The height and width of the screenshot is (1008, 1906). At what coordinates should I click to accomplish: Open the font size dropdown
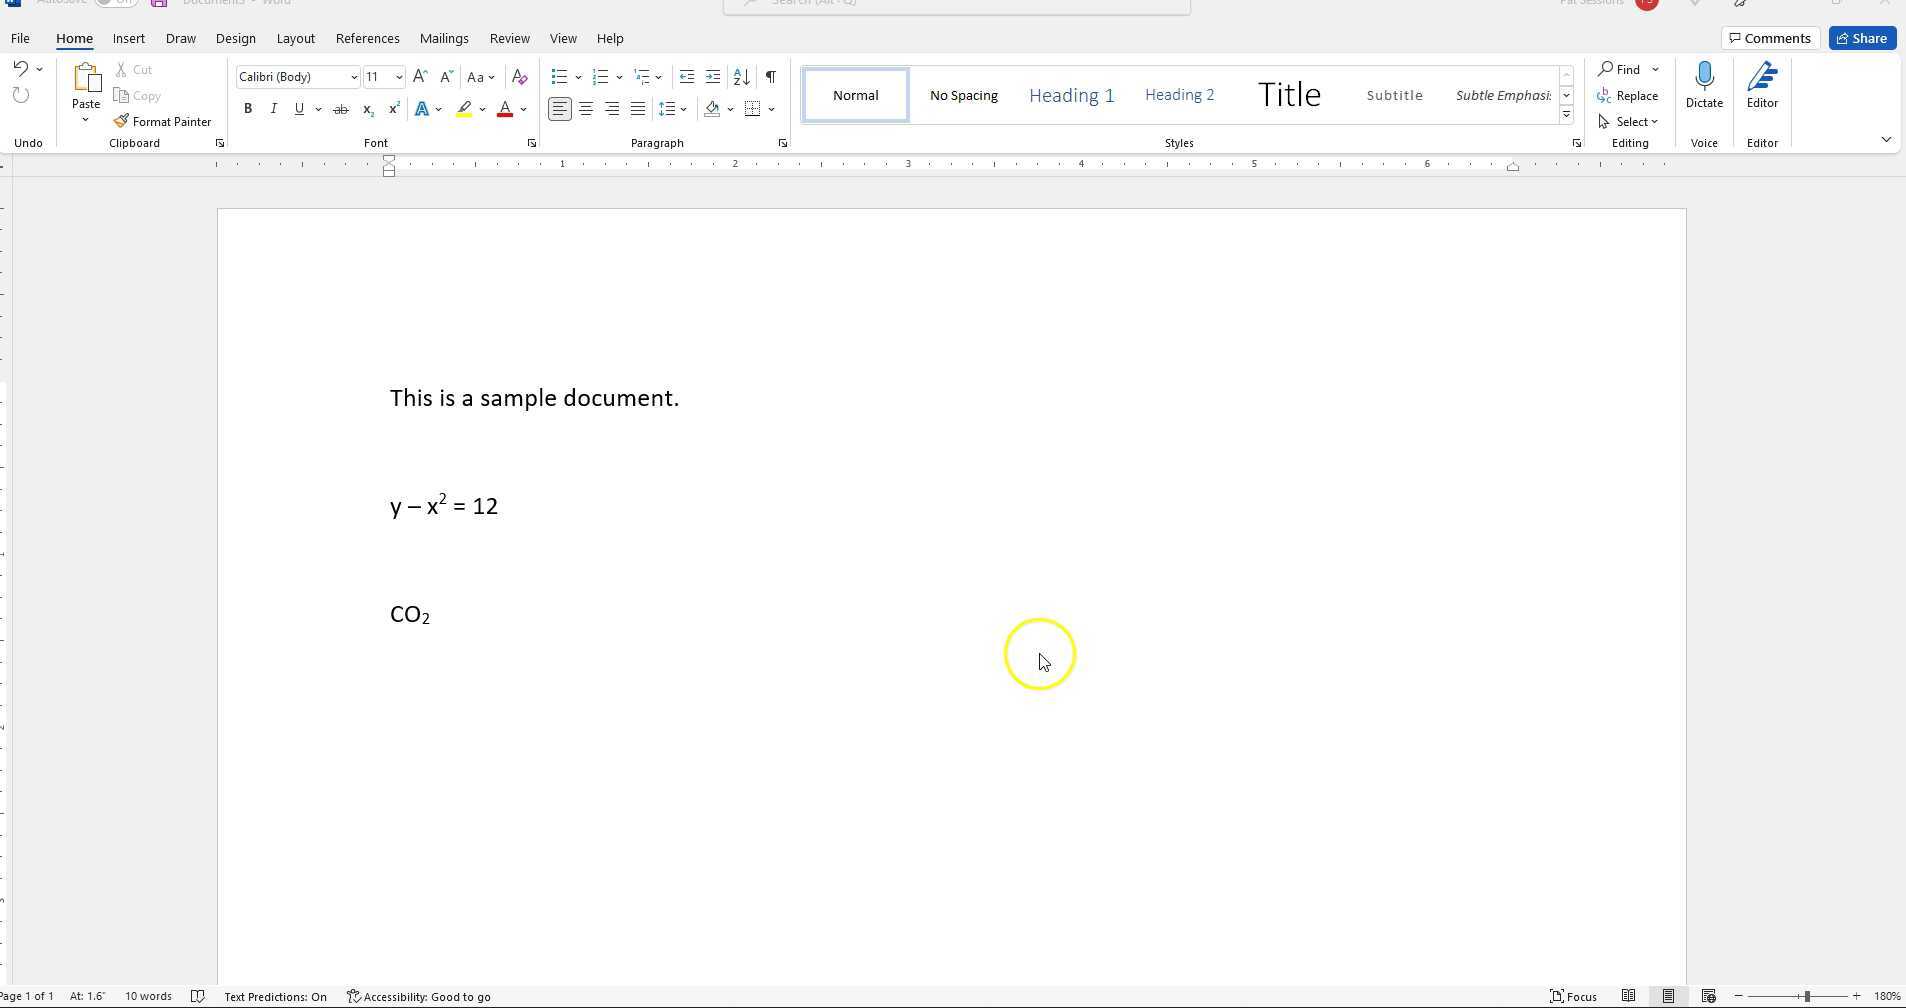point(399,77)
